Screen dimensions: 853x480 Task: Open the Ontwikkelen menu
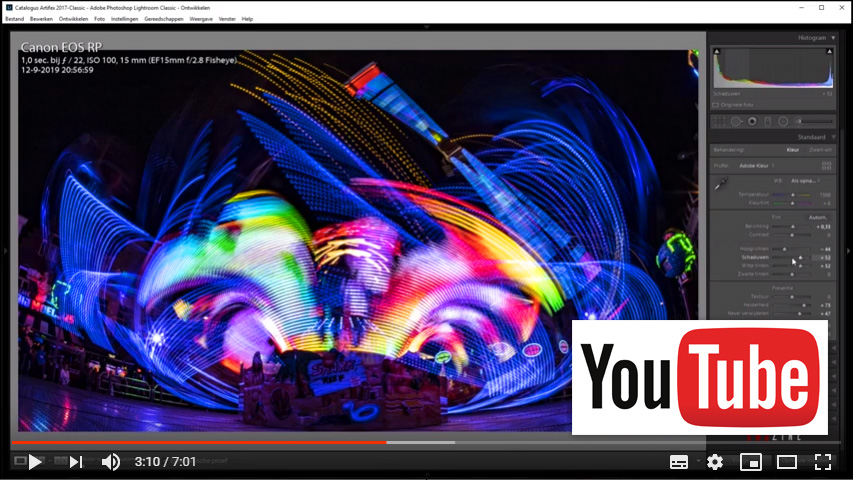pyautogui.click(x=73, y=19)
